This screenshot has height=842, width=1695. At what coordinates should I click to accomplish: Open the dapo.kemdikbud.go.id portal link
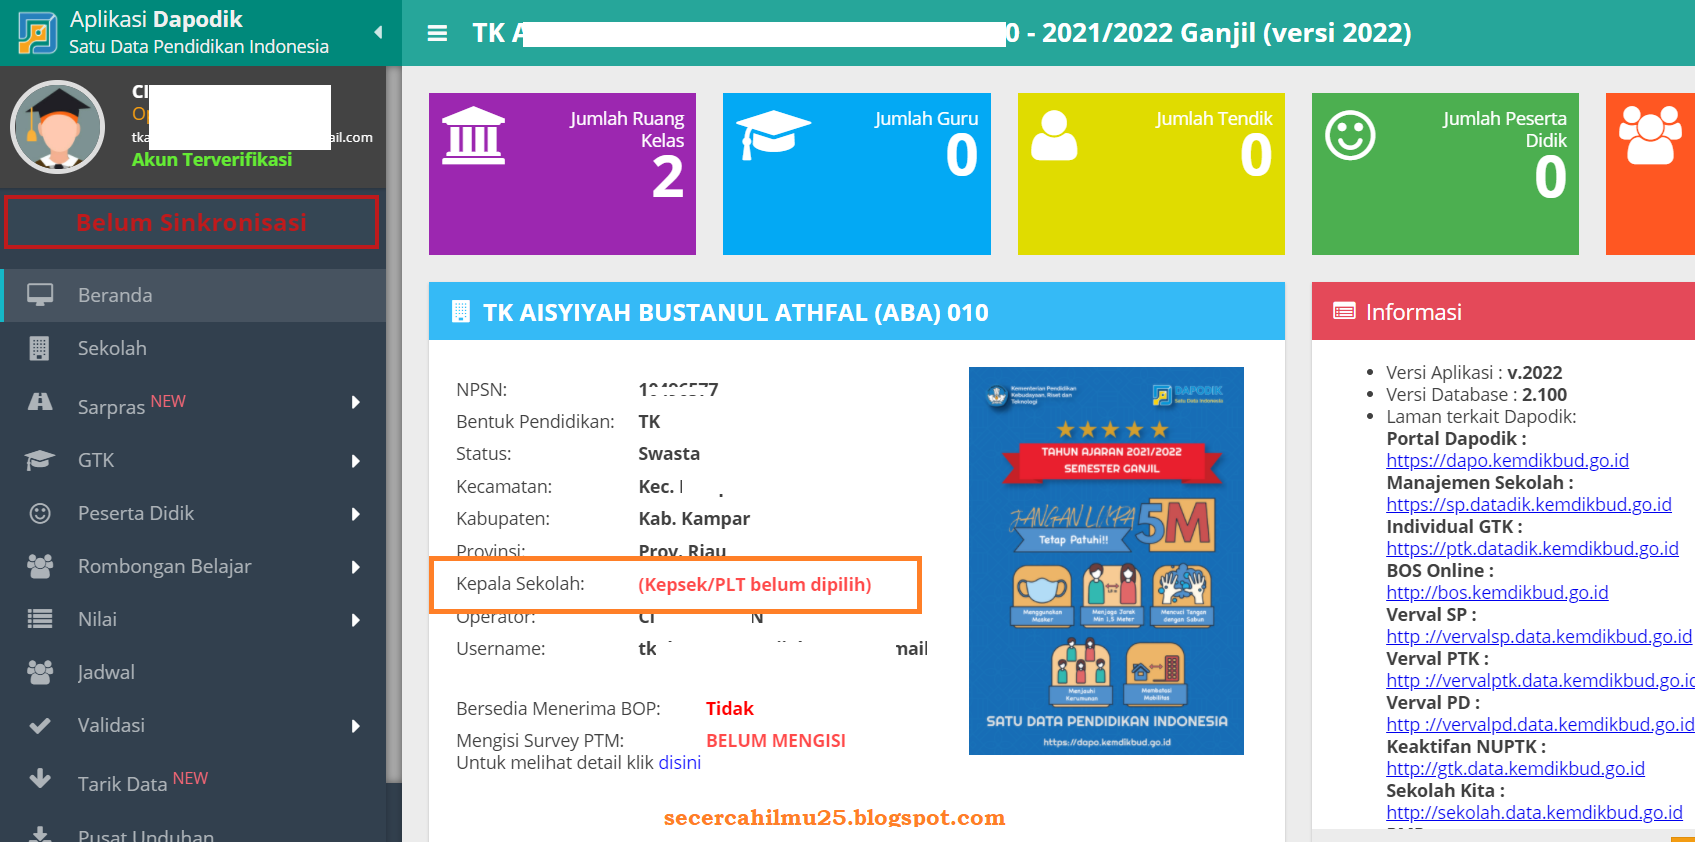(1507, 460)
